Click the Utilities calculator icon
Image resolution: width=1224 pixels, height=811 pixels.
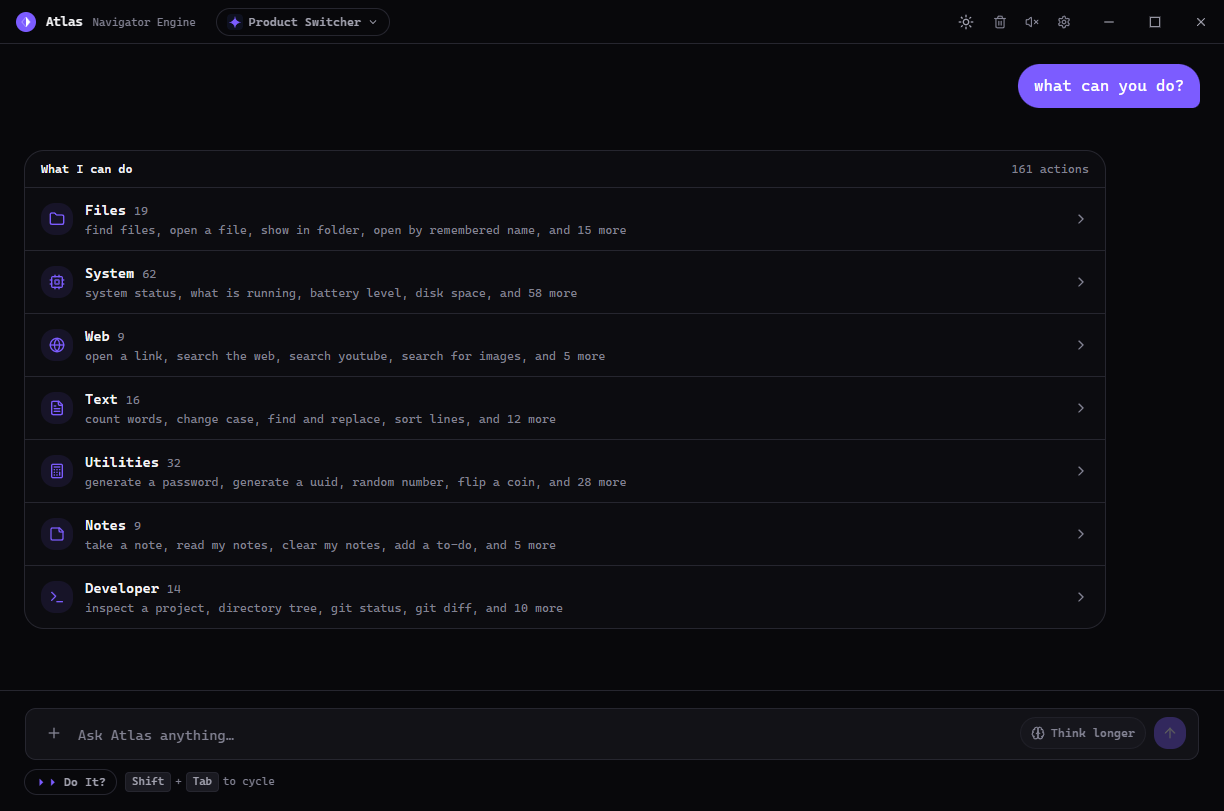57,471
